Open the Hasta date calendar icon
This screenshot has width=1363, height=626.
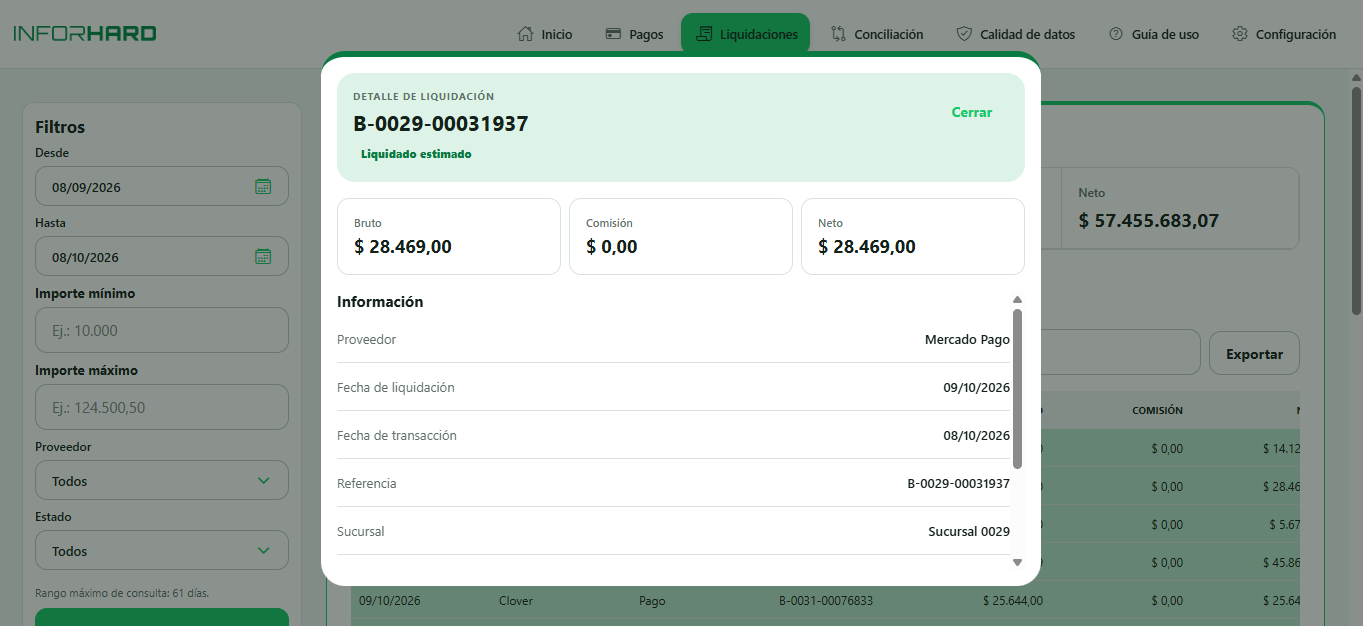pyautogui.click(x=263, y=256)
